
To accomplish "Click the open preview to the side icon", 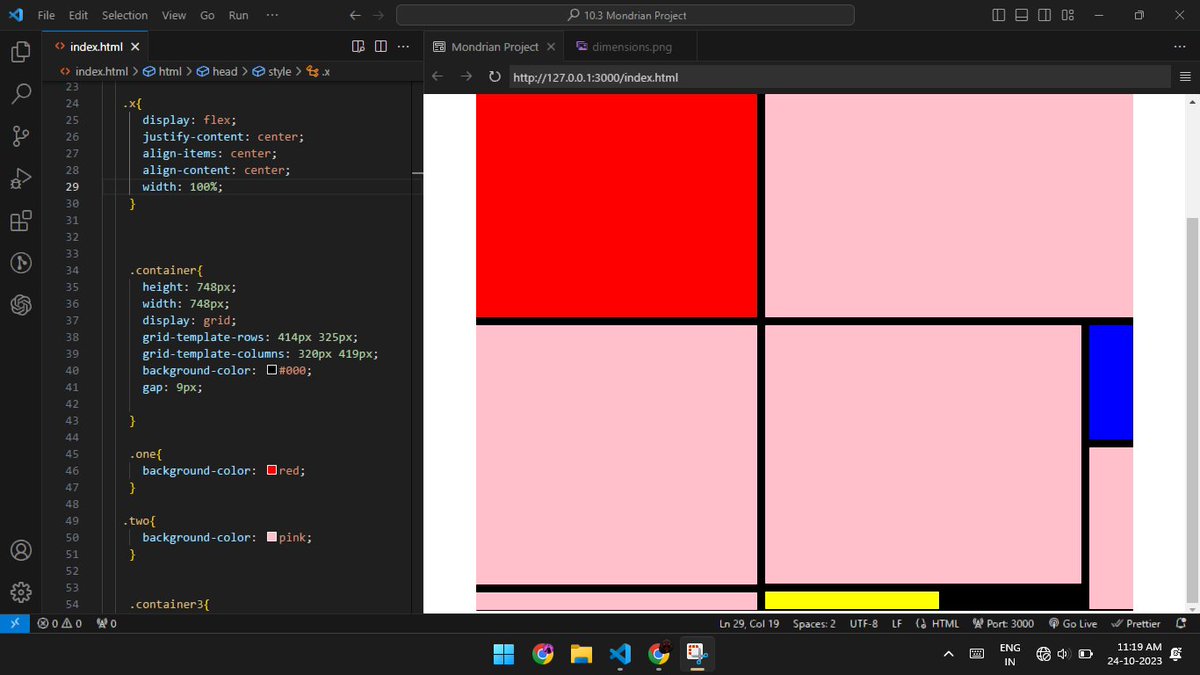I will pyautogui.click(x=359, y=47).
